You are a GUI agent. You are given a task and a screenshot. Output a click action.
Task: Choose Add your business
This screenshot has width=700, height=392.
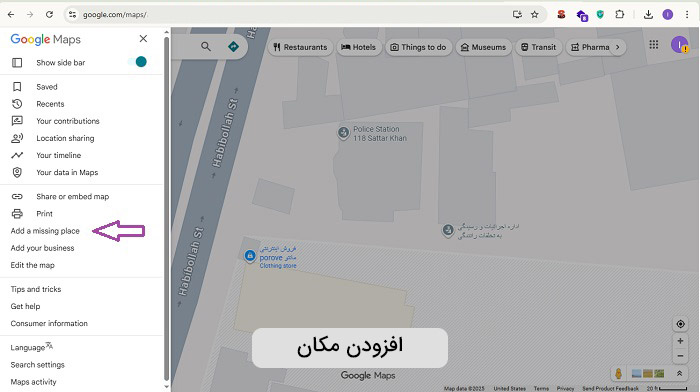[42, 248]
